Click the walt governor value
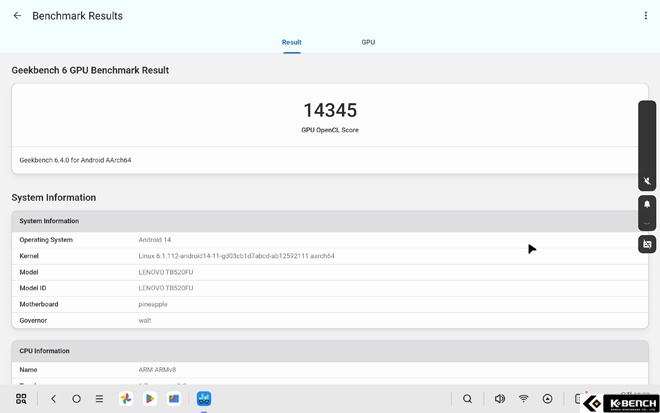 tap(145, 320)
